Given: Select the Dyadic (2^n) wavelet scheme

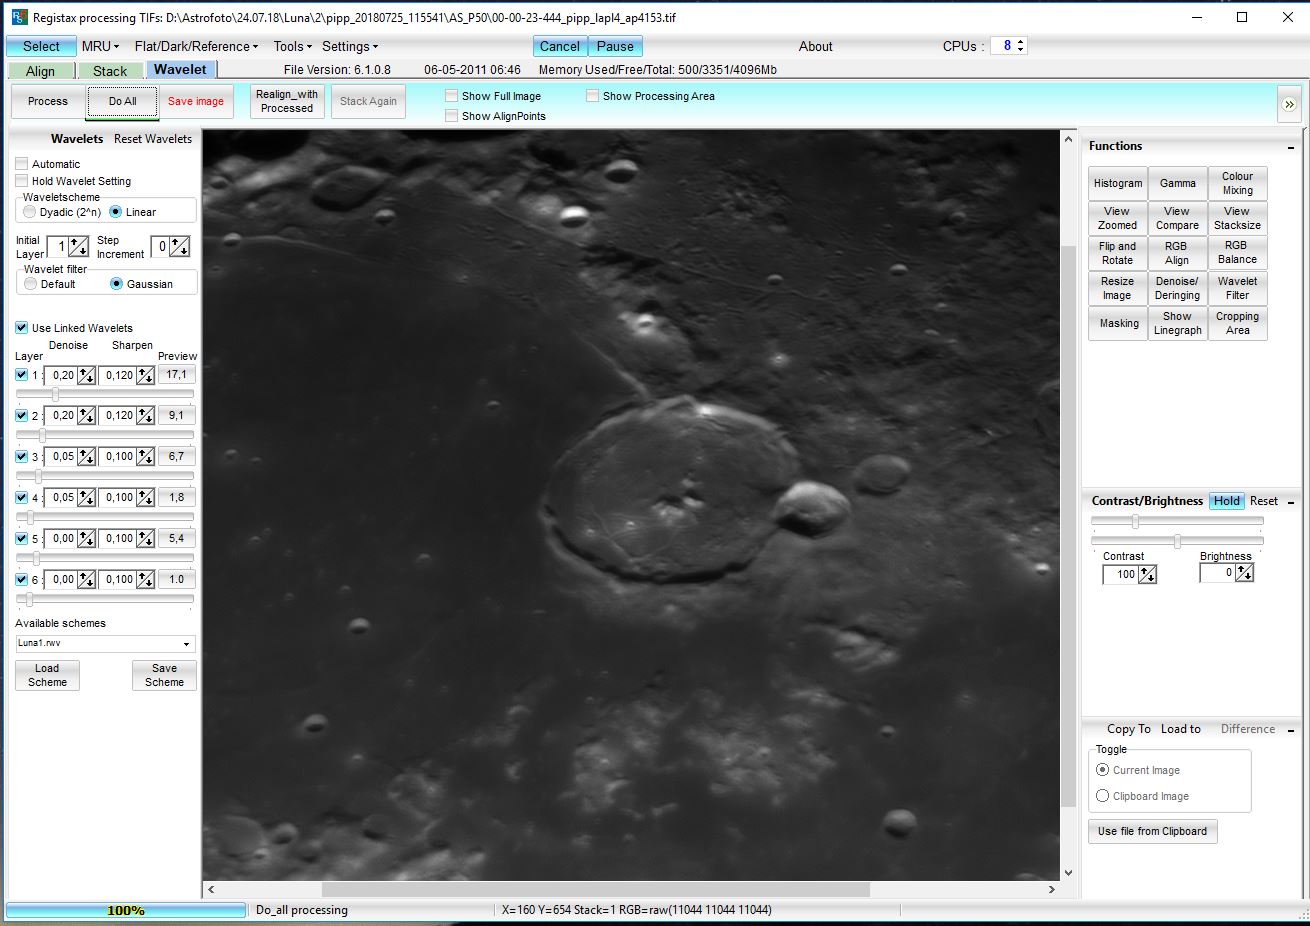Looking at the screenshot, I should click(x=30, y=212).
